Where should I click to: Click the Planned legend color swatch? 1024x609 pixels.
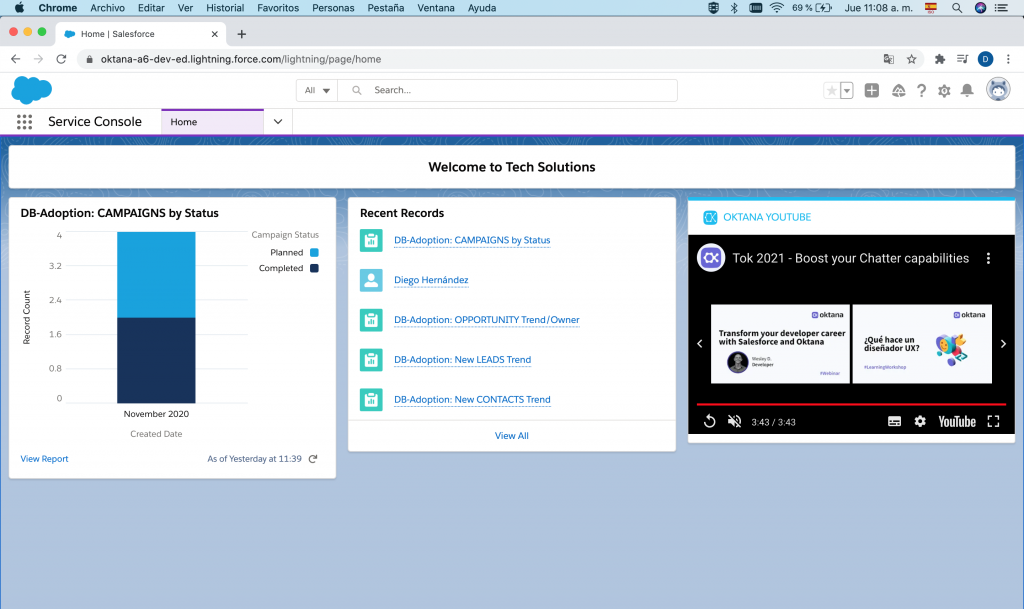[x=314, y=253]
